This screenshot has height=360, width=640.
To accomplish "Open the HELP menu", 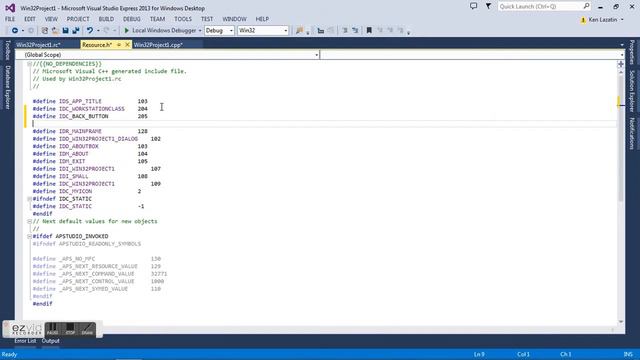I will [262, 19].
